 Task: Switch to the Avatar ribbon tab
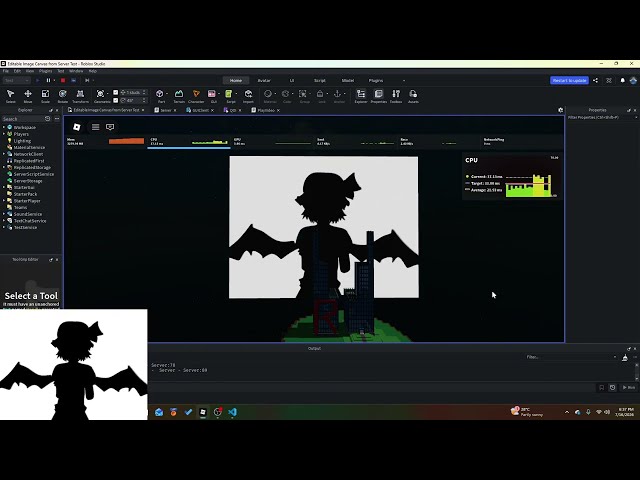coord(264,80)
